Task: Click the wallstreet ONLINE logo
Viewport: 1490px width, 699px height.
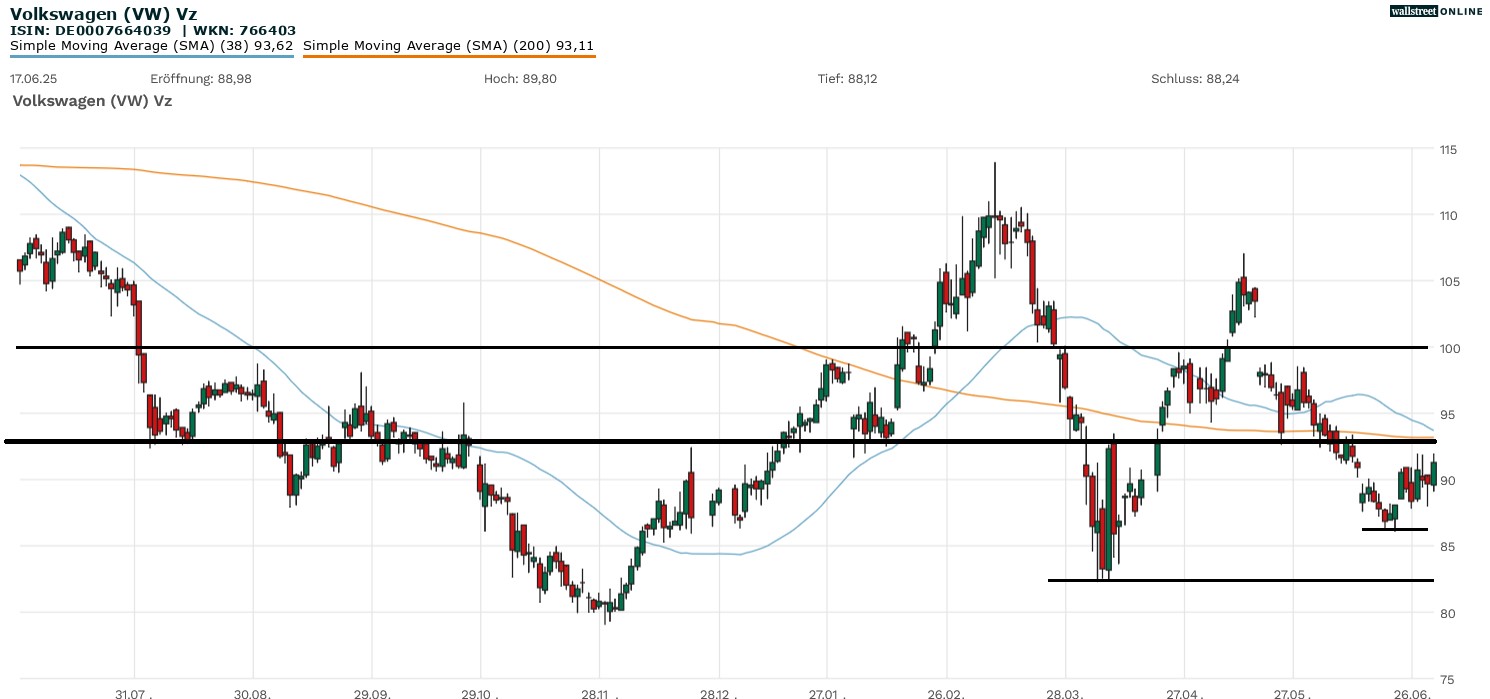Action: (x=1436, y=11)
